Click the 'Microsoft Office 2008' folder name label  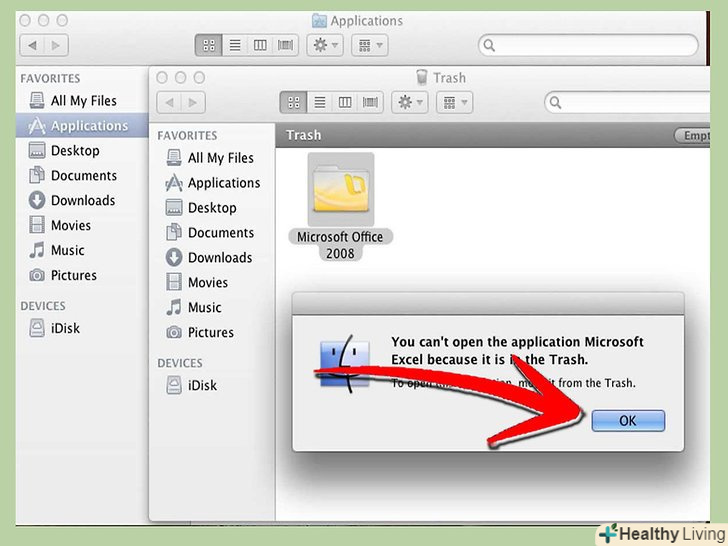click(340, 245)
